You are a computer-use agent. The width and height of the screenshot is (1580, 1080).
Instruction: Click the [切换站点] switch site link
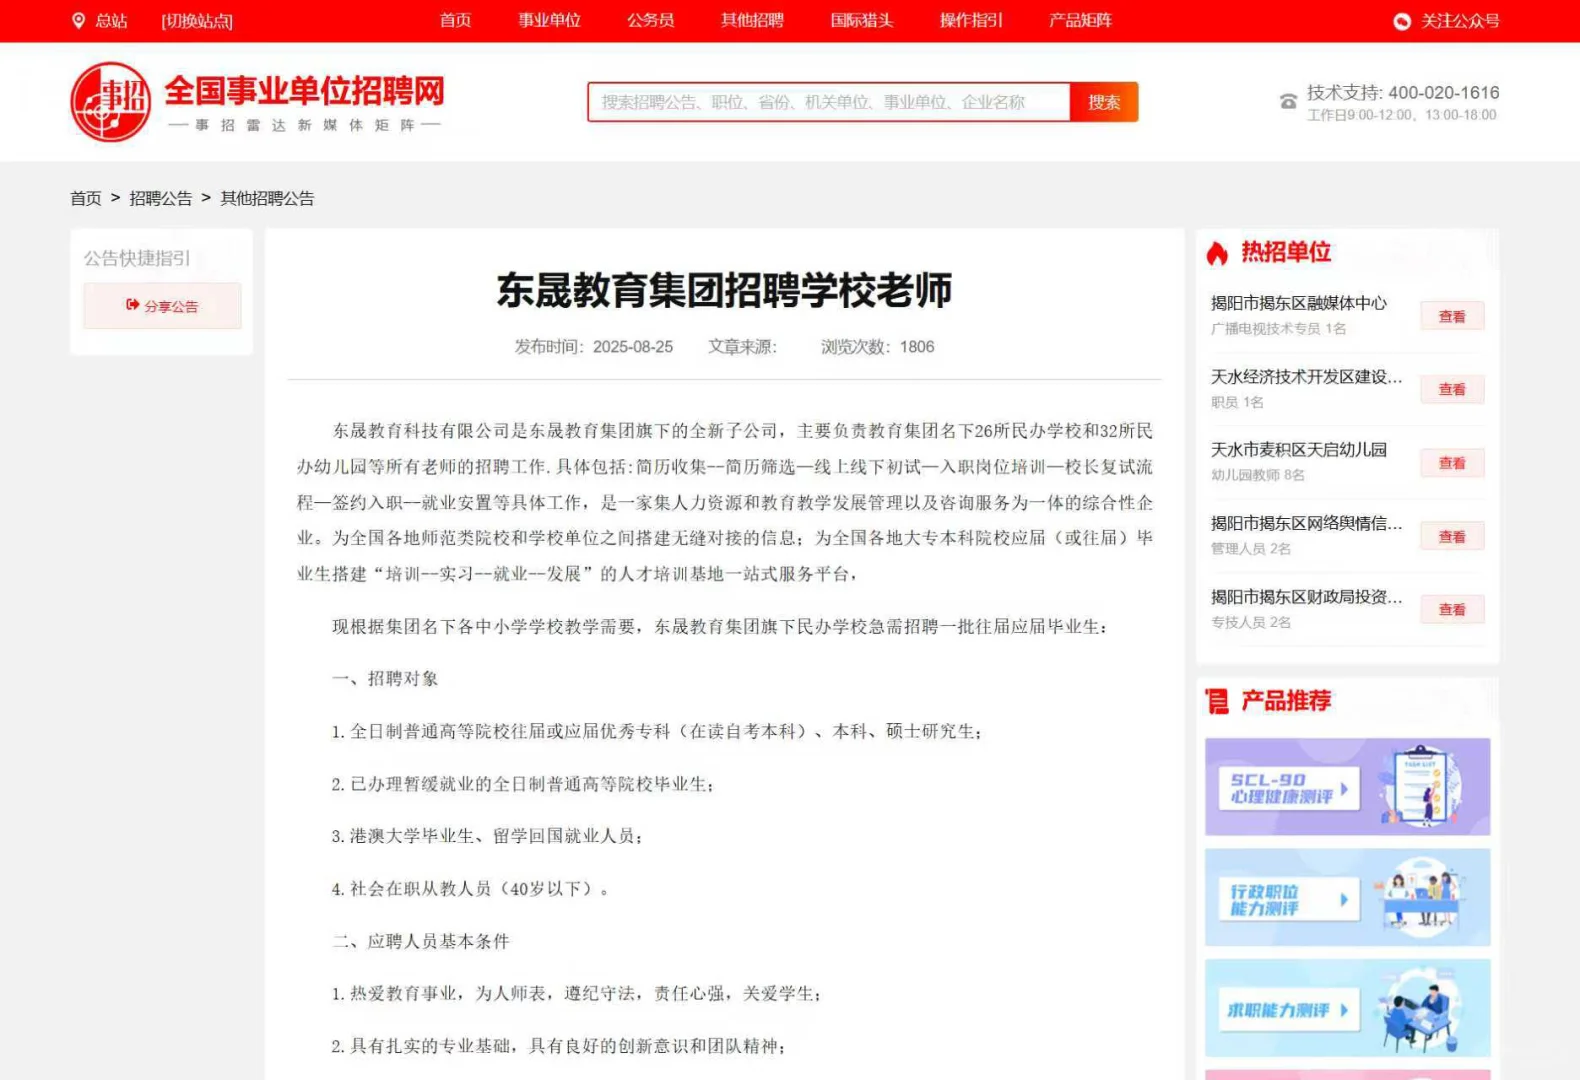[x=197, y=21]
